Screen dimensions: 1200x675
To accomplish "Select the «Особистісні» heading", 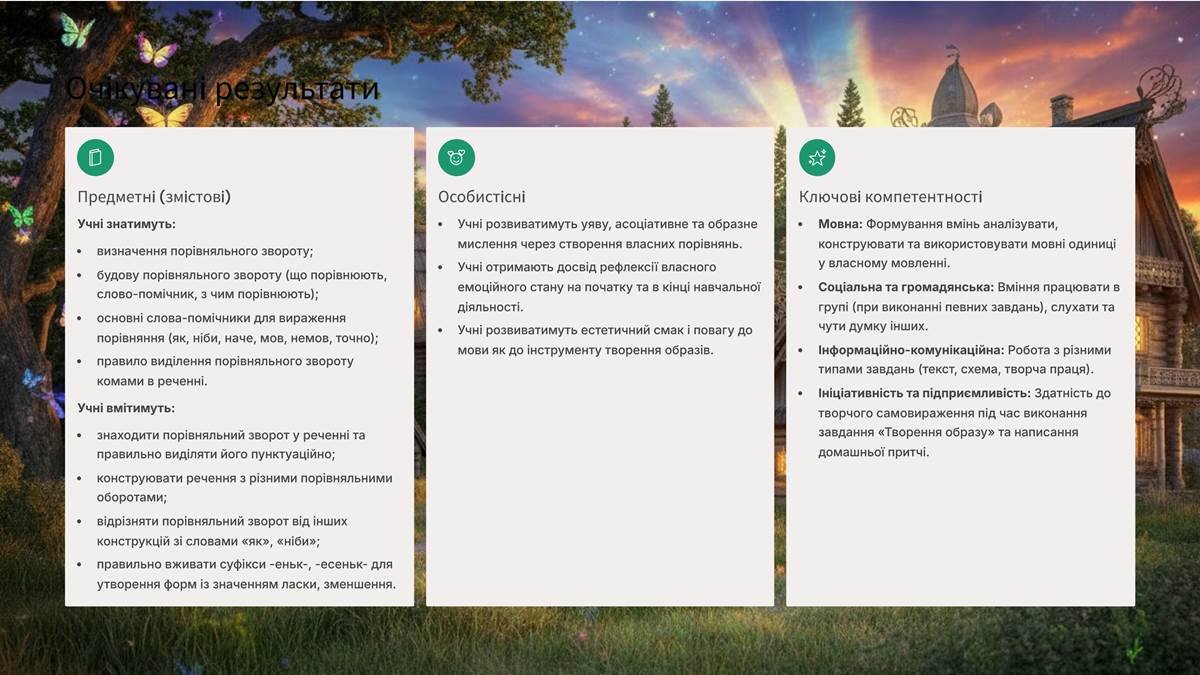I will coord(482,197).
